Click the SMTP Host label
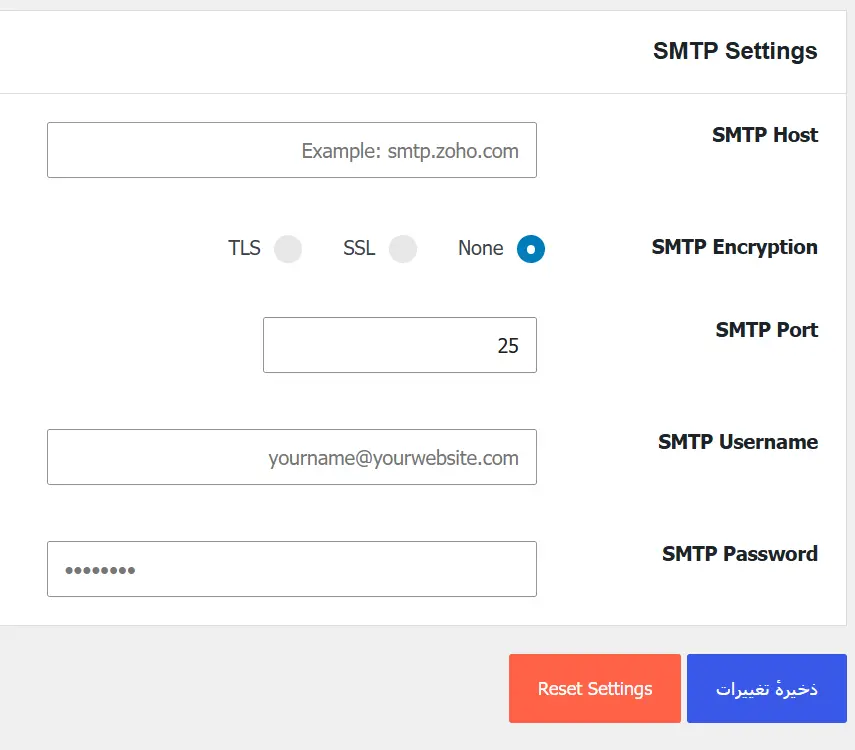The width and height of the screenshot is (855, 750). pos(765,135)
